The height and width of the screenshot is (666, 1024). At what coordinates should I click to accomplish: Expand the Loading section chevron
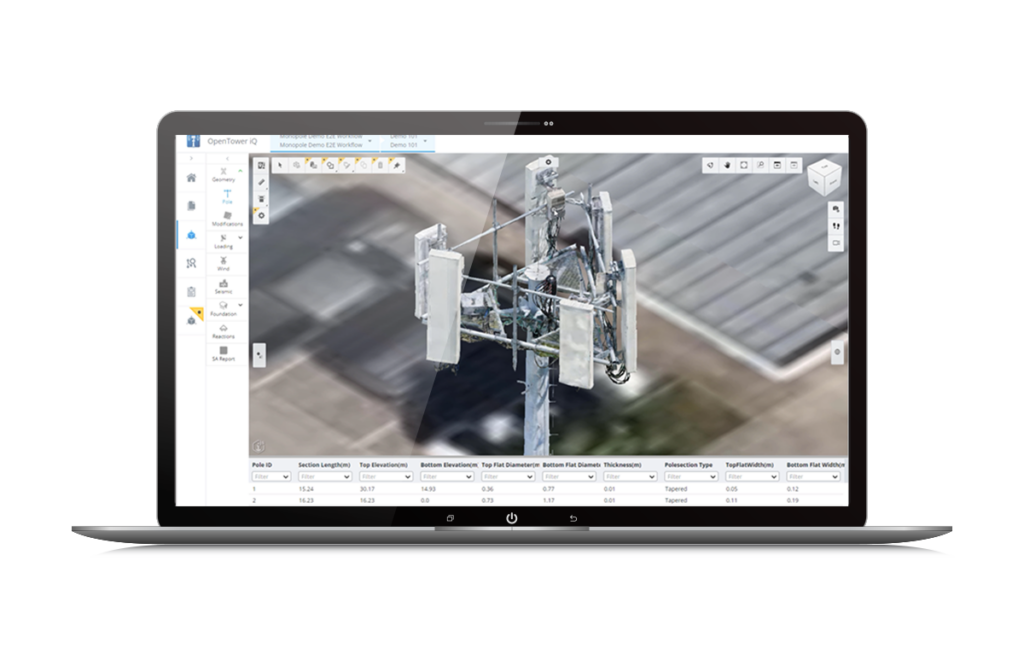point(240,237)
